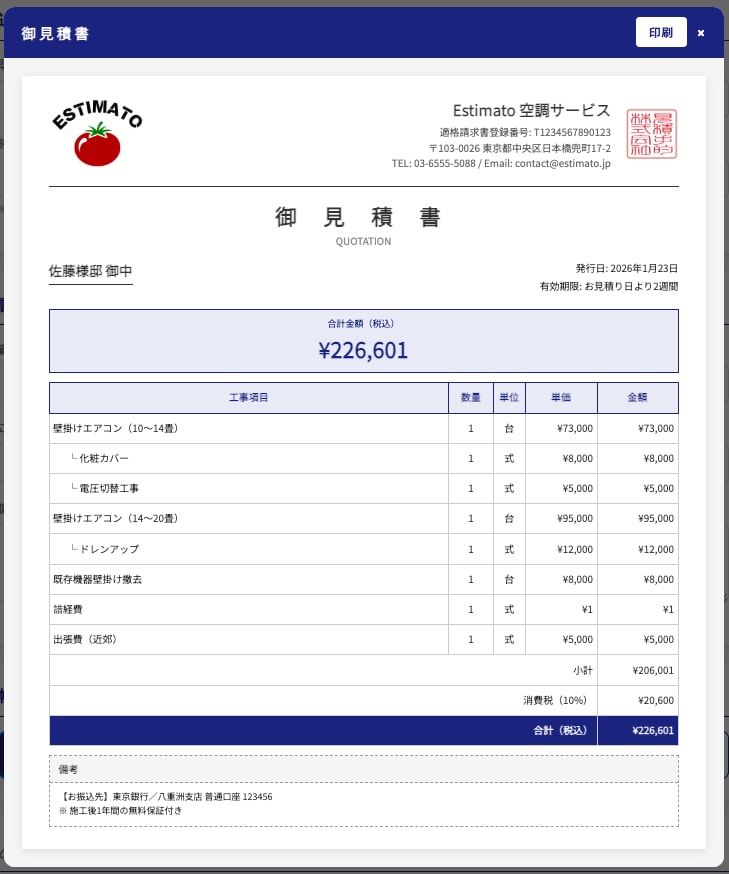729x874 pixels.
Task: Click the 単価 column header
Action: (561, 397)
